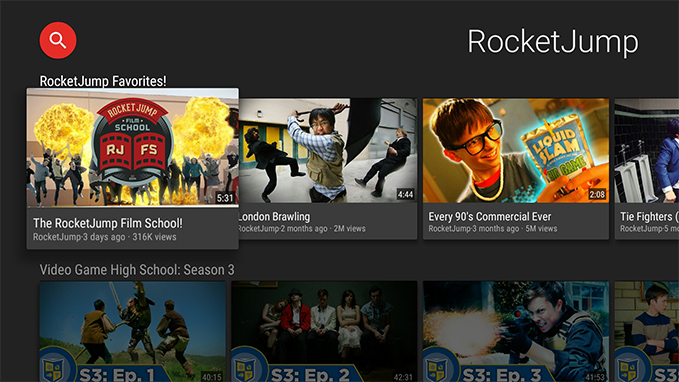
Task: Open The RocketJump Film School thumbnail
Action: [x=133, y=148]
